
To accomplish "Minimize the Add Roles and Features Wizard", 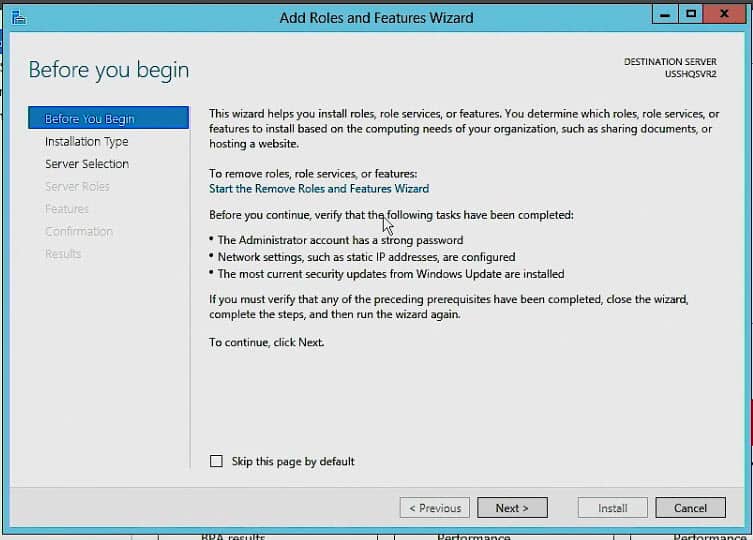I will click(x=665, y=14).
